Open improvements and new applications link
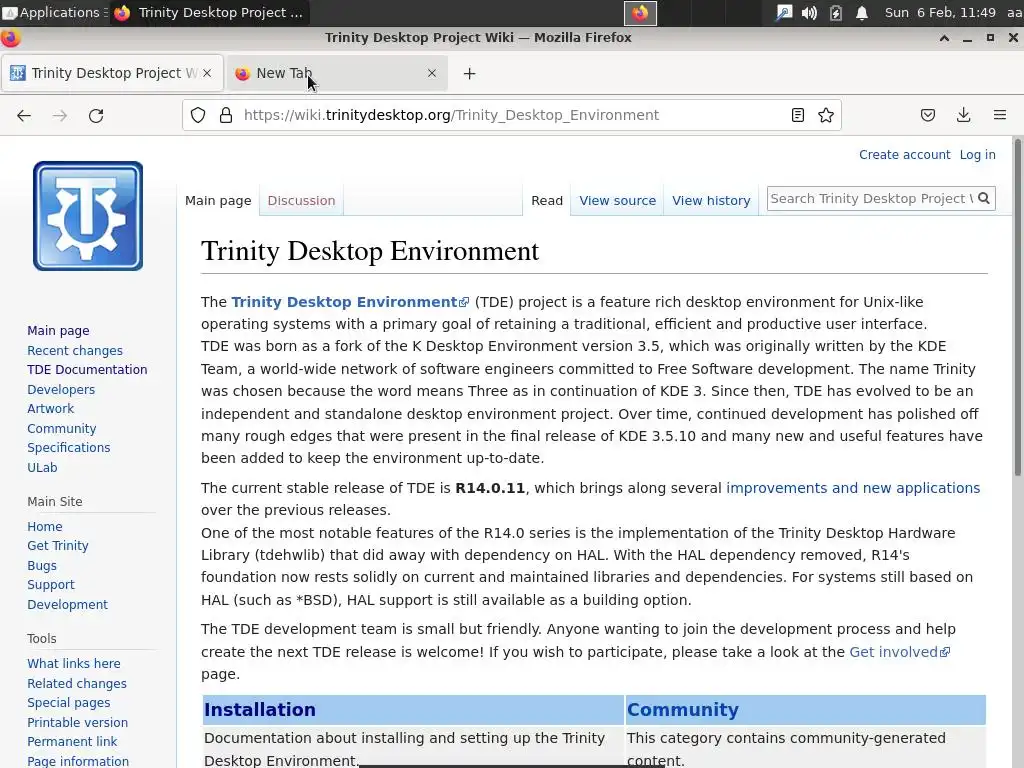Viewport: 1024px width, 768px height. click(853, 488)
